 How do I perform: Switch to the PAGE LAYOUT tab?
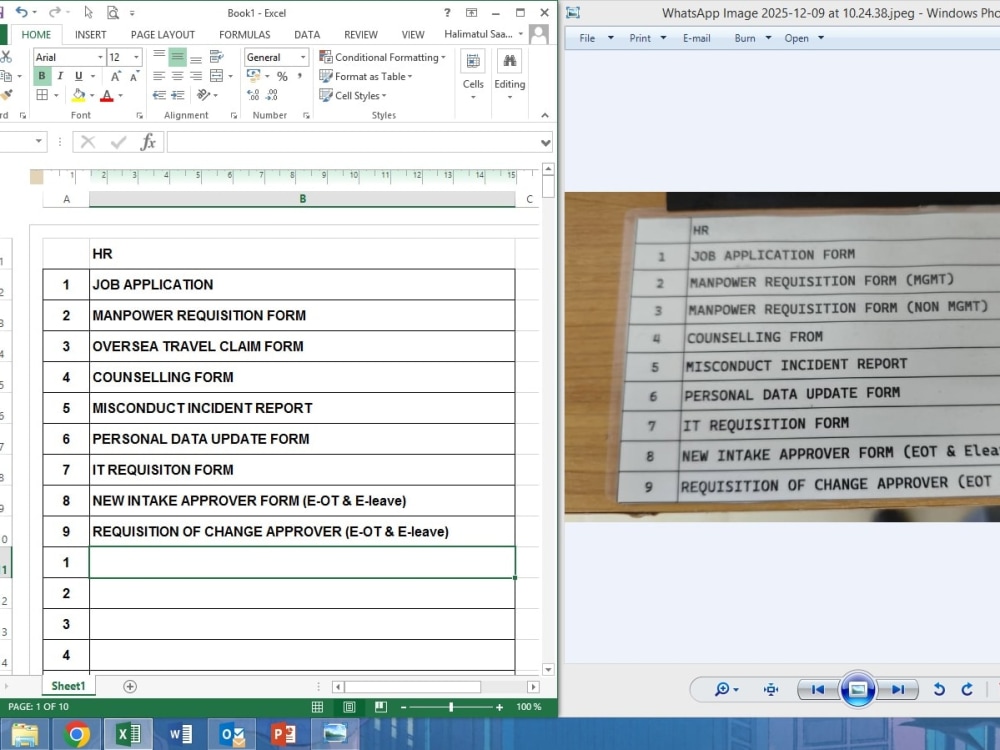[163, 34]
